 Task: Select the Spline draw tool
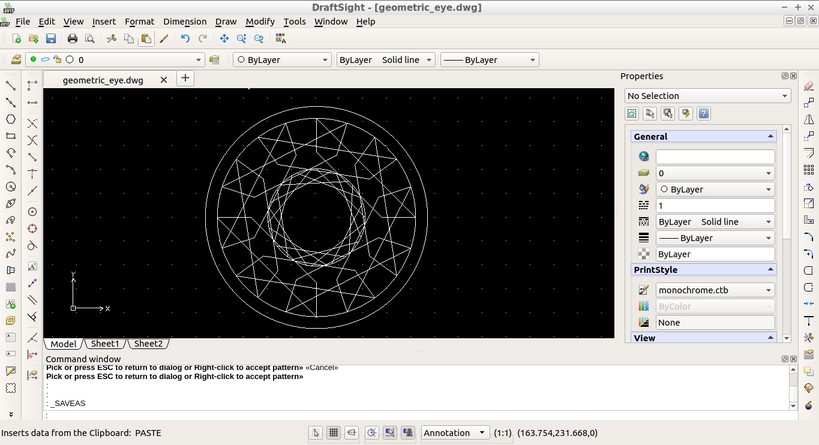point(10,253)
